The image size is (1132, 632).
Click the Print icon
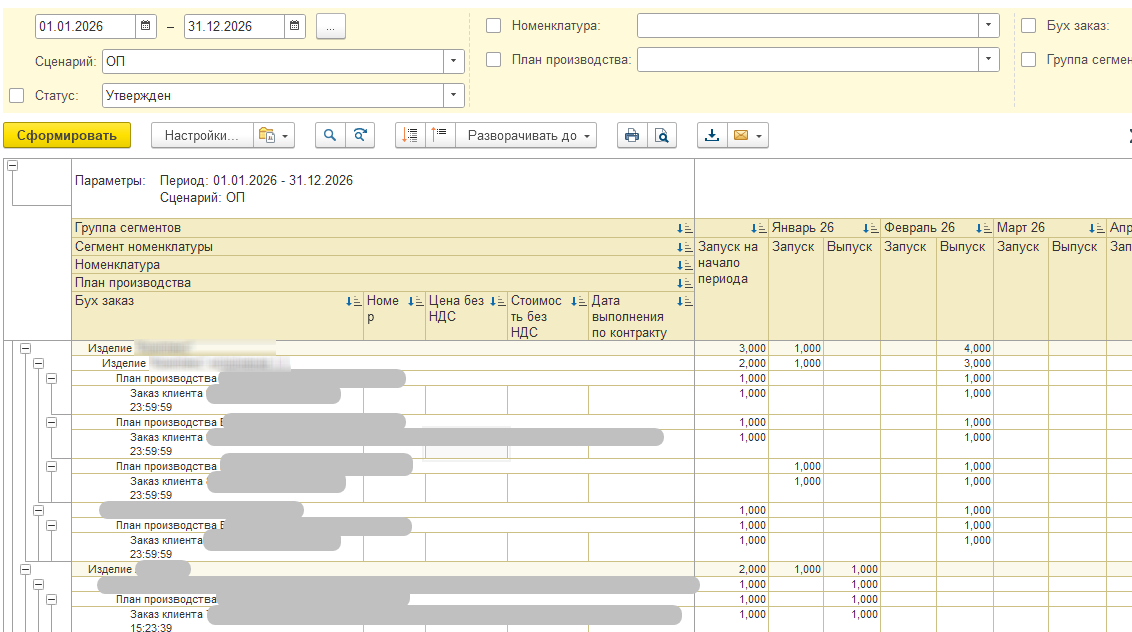coord(631,135)
